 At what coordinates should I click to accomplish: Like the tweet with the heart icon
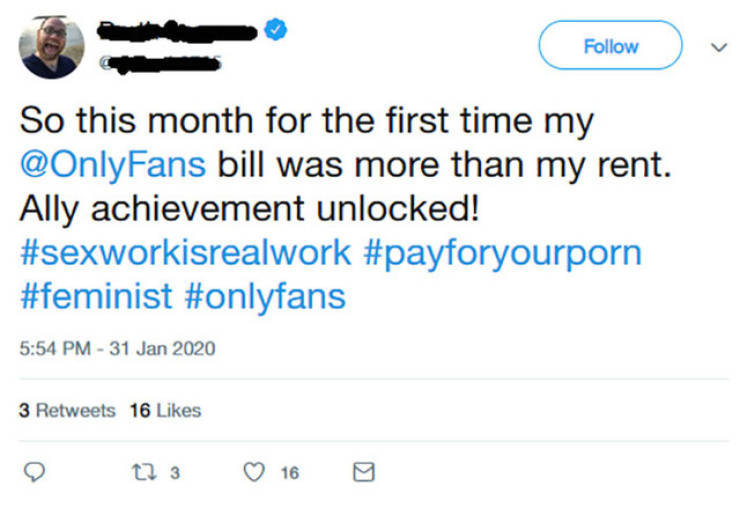(255, 472)
